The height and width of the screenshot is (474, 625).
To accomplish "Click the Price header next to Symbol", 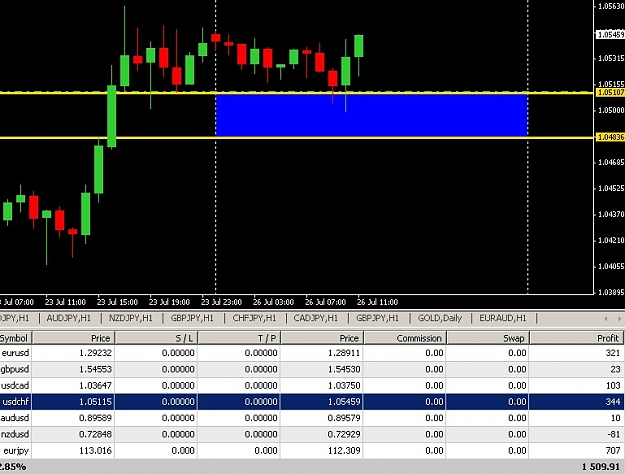I will pos(74,338).
